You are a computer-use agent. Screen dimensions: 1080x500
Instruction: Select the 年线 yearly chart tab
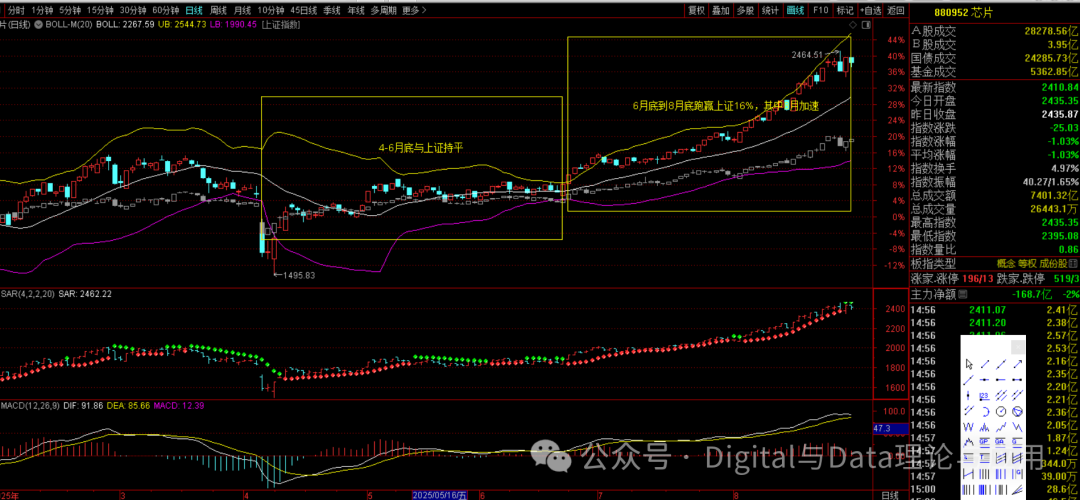coord(356,10)
